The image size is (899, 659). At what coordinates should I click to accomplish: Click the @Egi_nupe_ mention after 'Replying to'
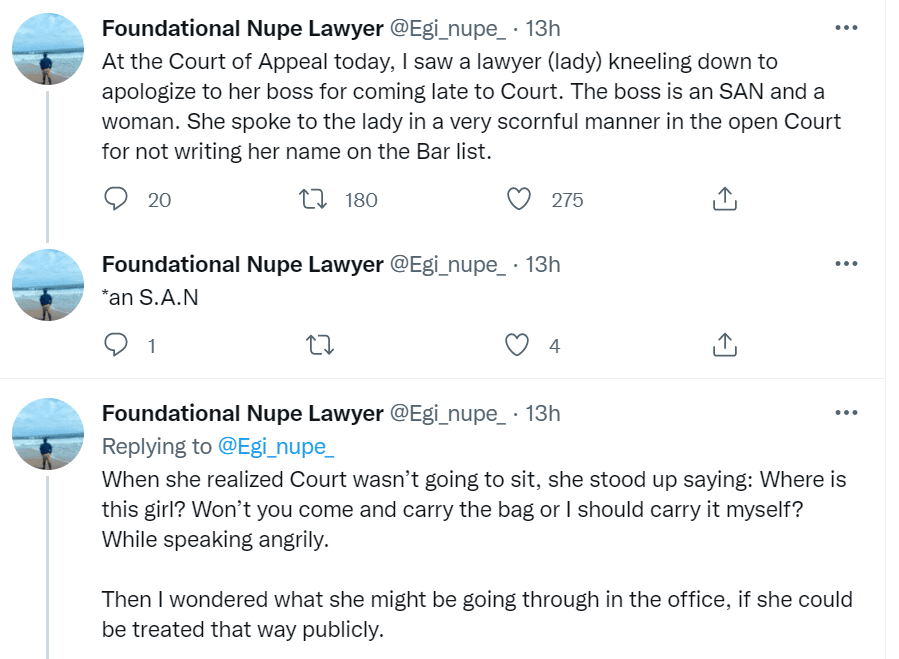click(x=275, y=446)
